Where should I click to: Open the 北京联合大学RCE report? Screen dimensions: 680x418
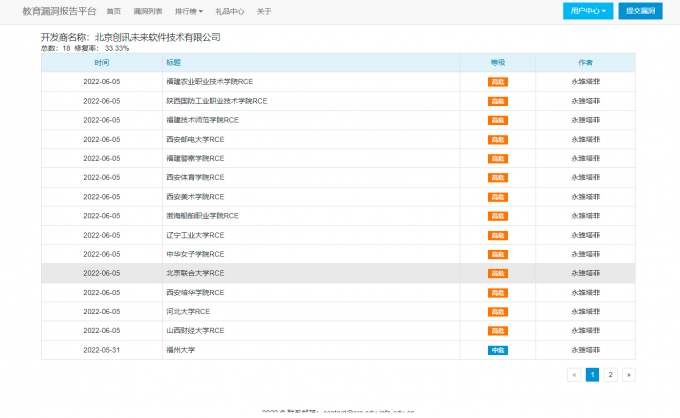click(x=195, y=274)
